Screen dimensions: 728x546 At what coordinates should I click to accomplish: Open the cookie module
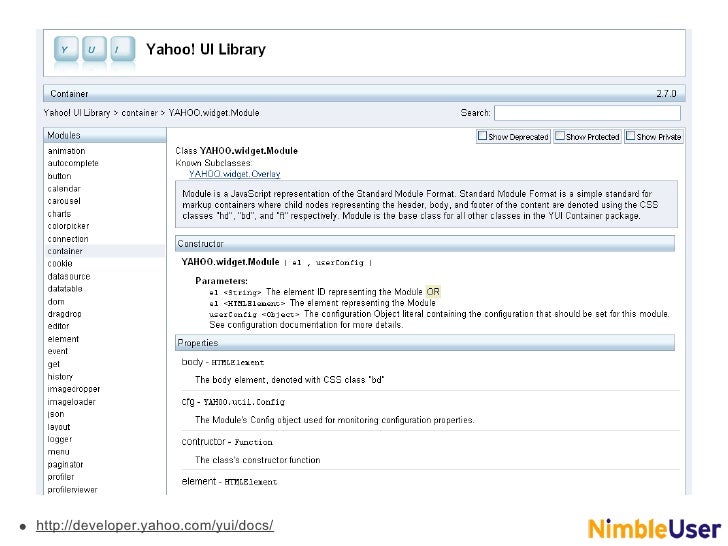pos(60,264)
